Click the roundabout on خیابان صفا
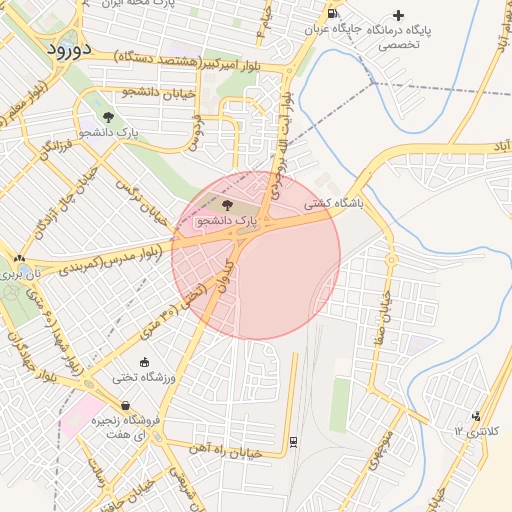The height and width of the screenshot is (512, 512). [x=391, y=259]
